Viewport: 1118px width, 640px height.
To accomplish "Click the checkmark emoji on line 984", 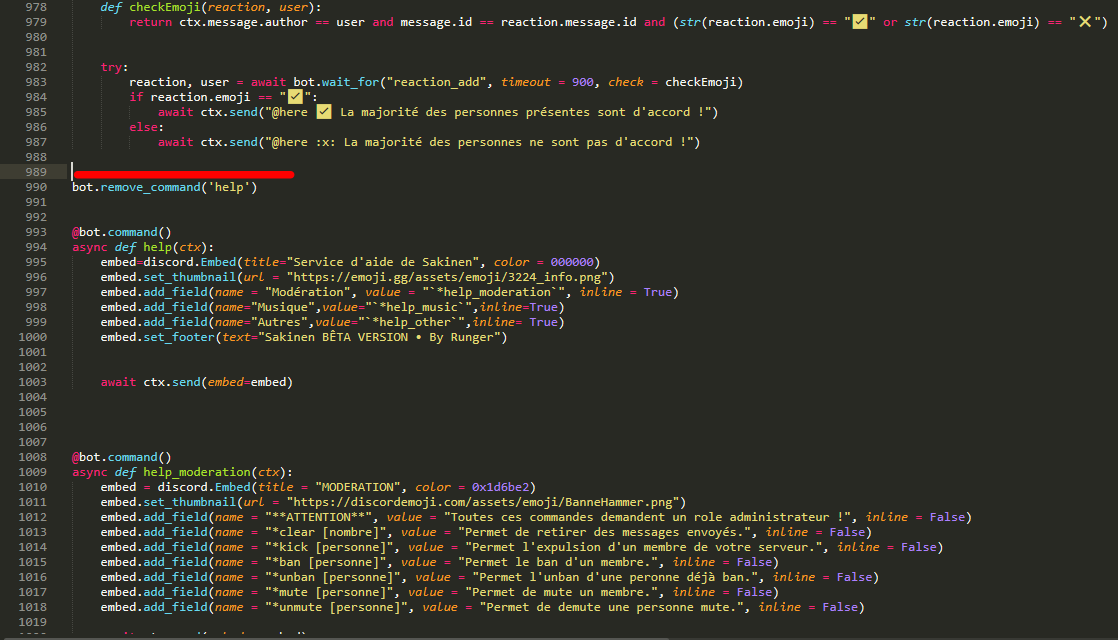I will click(295, 97).
